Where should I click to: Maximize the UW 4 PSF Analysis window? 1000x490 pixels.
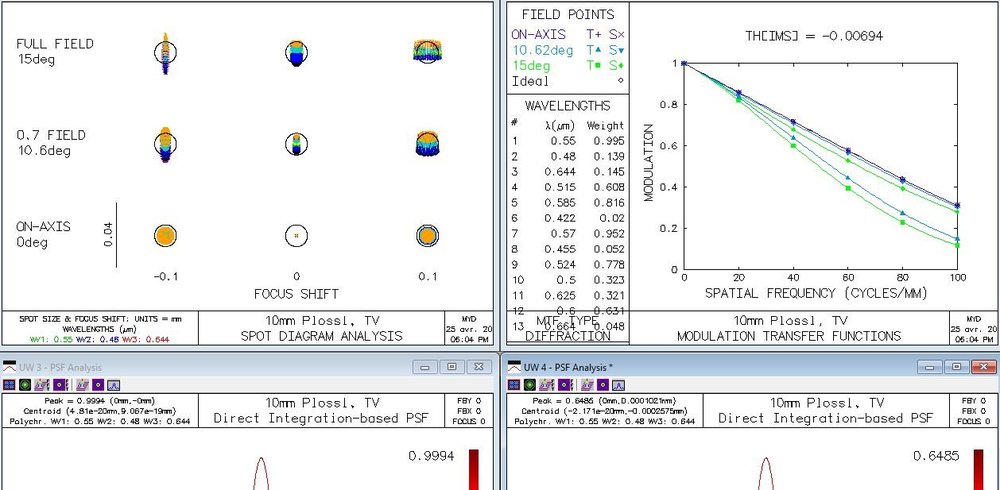coord(957,367)
